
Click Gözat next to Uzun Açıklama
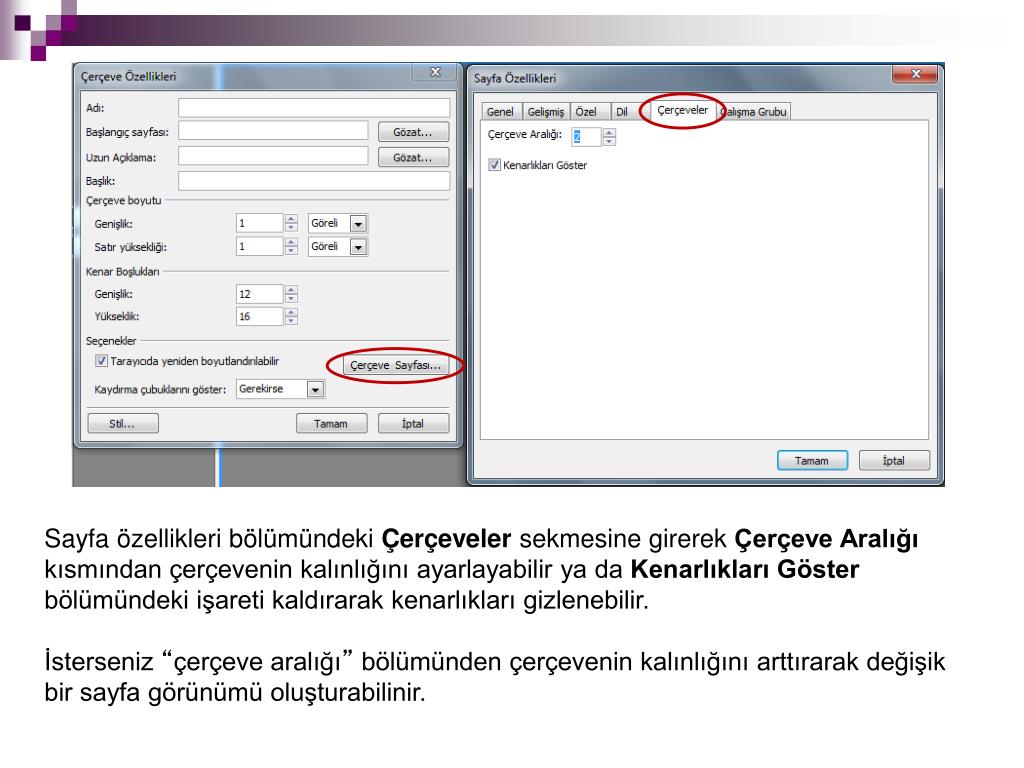(413, 157)
